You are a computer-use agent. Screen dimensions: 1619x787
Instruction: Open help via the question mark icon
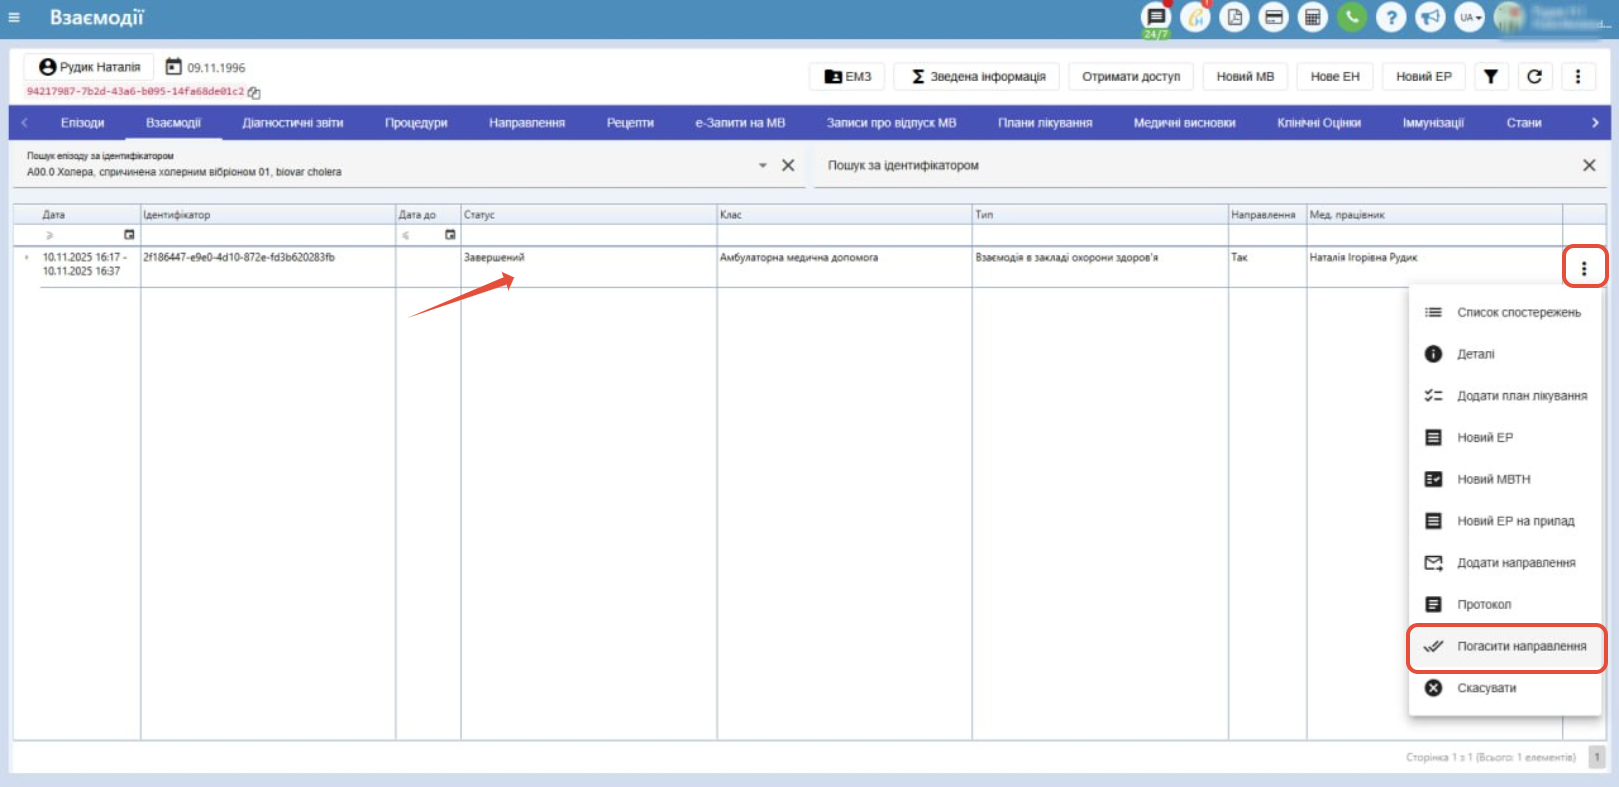tap(1391, 17)
